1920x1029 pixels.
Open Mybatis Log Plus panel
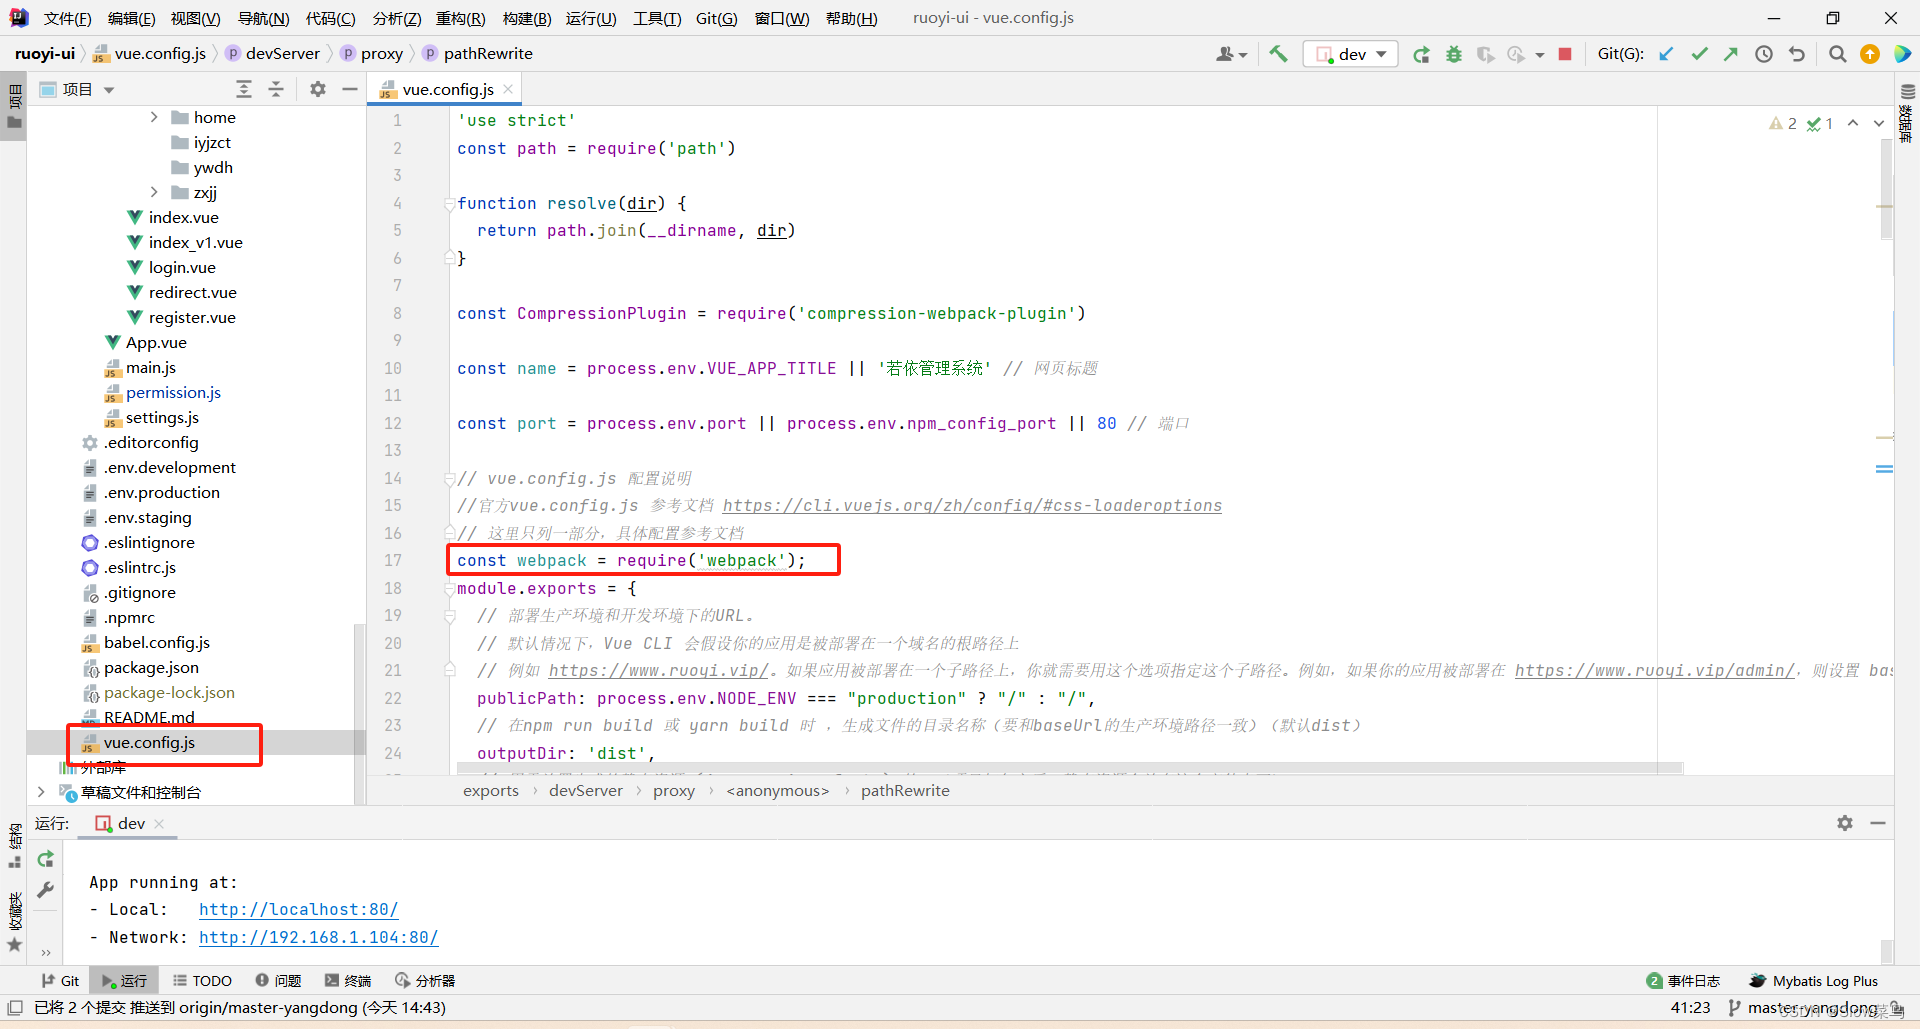point(1813,981)
